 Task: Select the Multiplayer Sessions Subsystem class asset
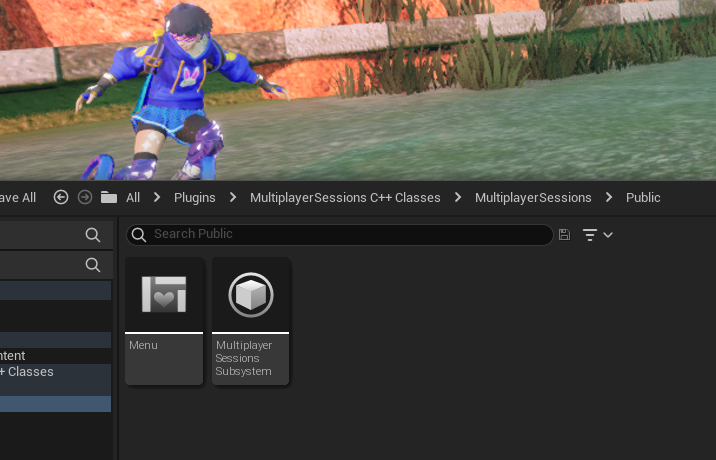(250, 320)
